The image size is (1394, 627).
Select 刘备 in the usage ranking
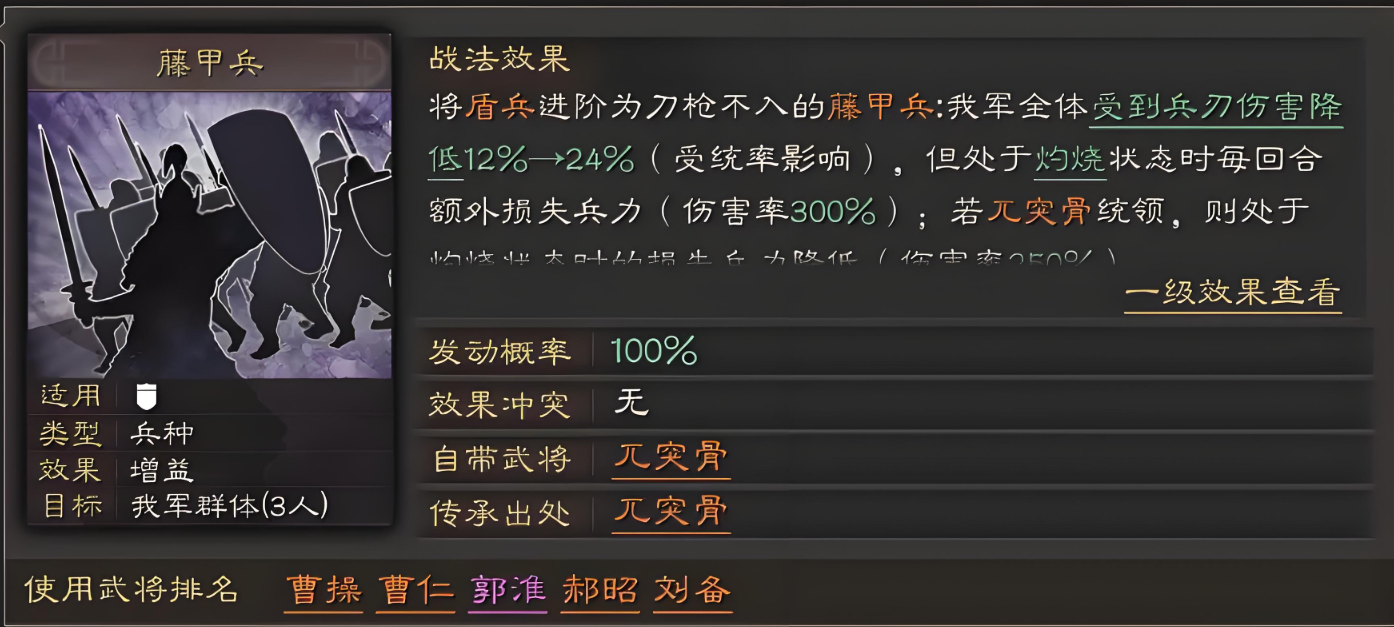pos(691,591)
